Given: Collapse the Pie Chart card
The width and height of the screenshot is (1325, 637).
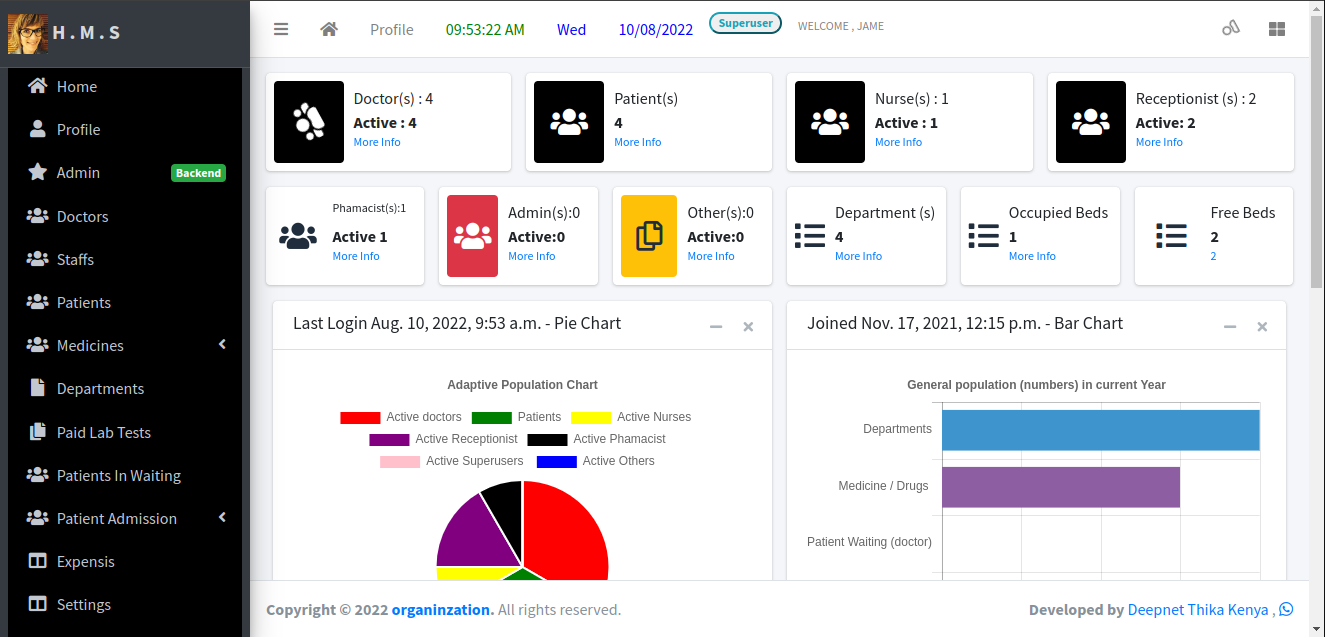Looking at the screenshot, I should [x=716, y=327].
